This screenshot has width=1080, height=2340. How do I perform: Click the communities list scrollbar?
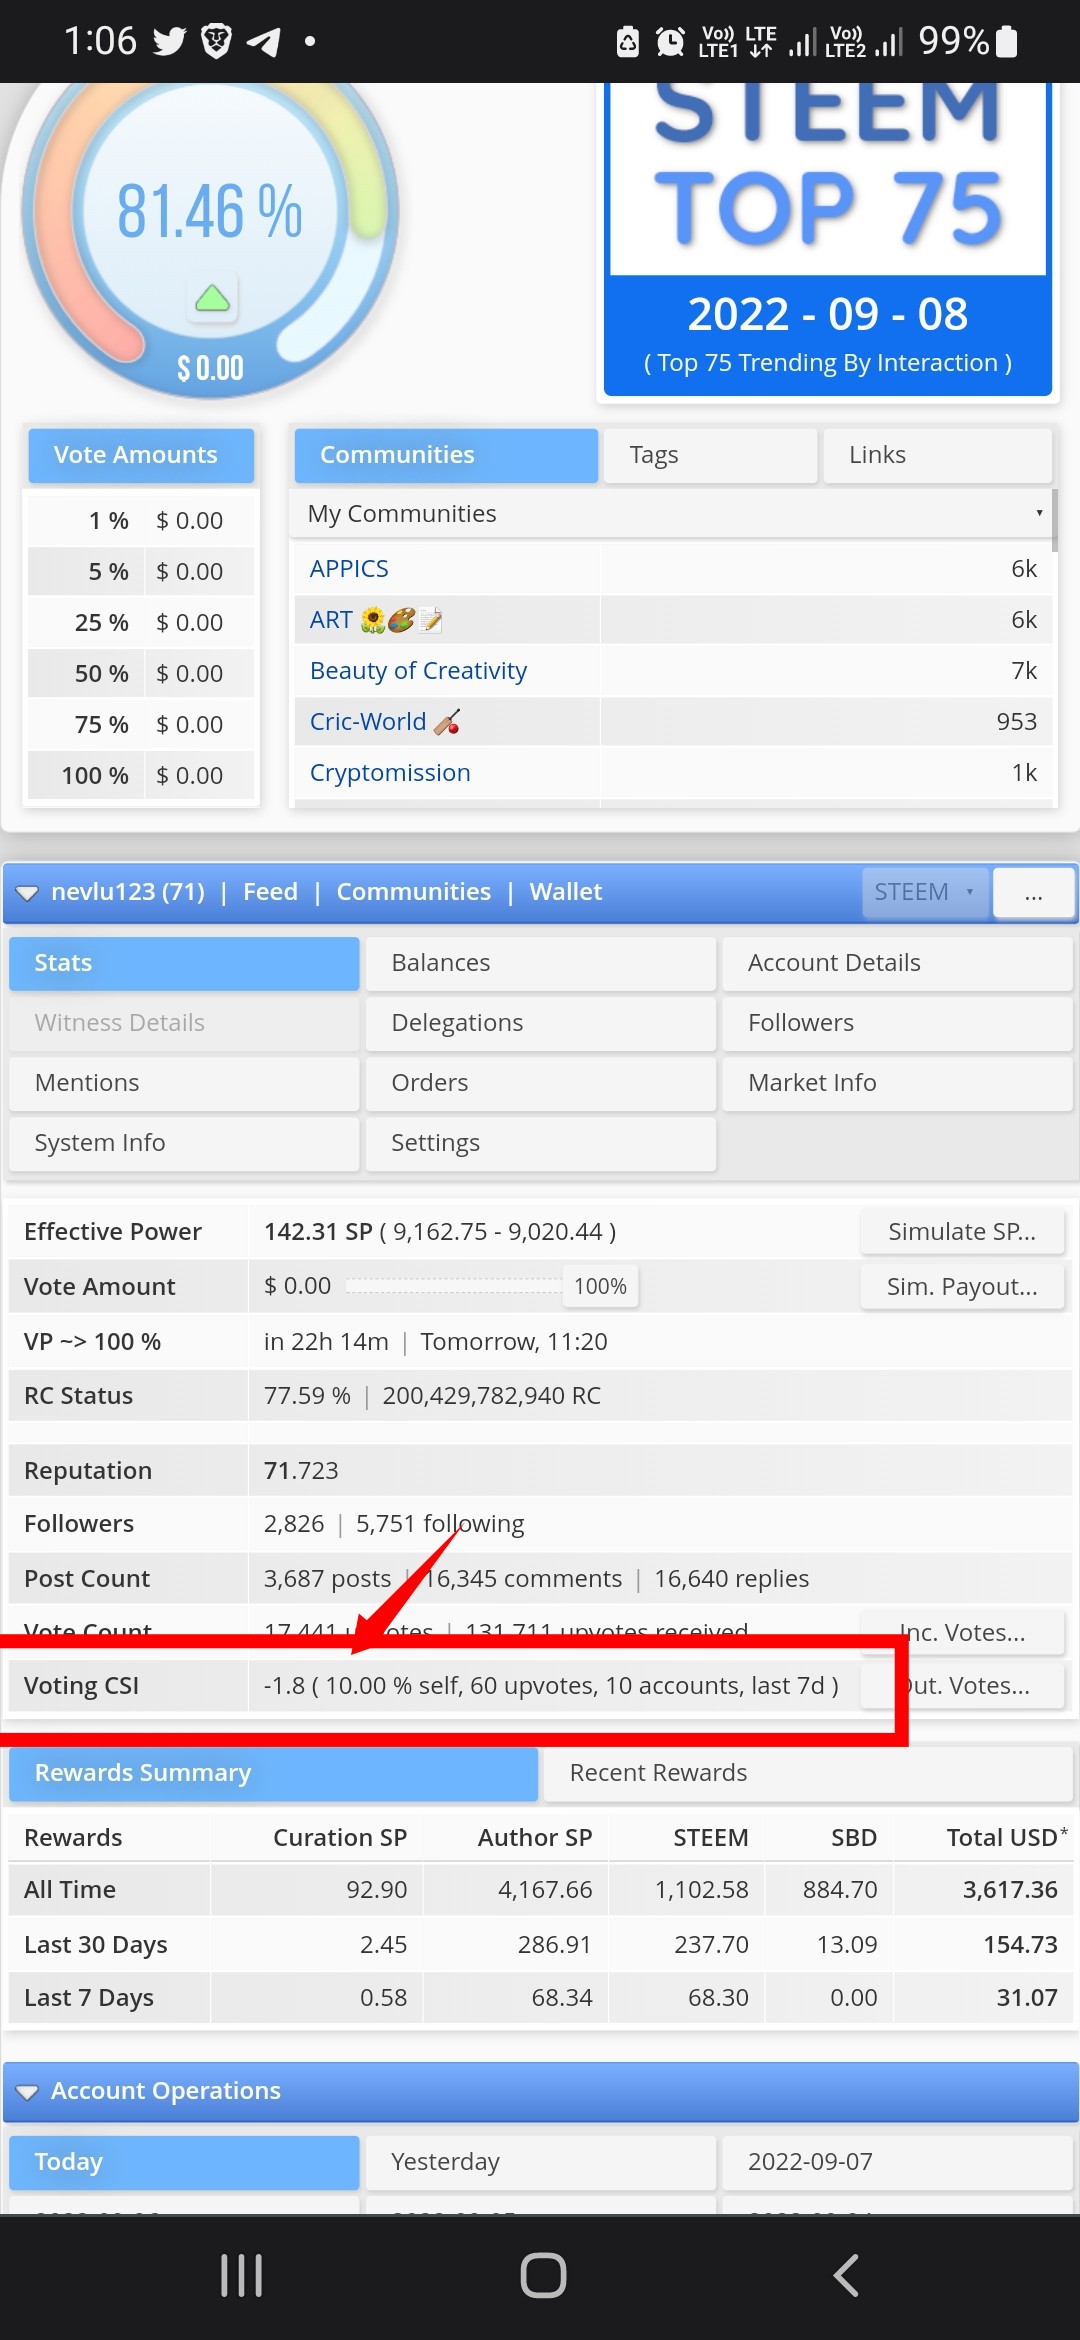1055,520
